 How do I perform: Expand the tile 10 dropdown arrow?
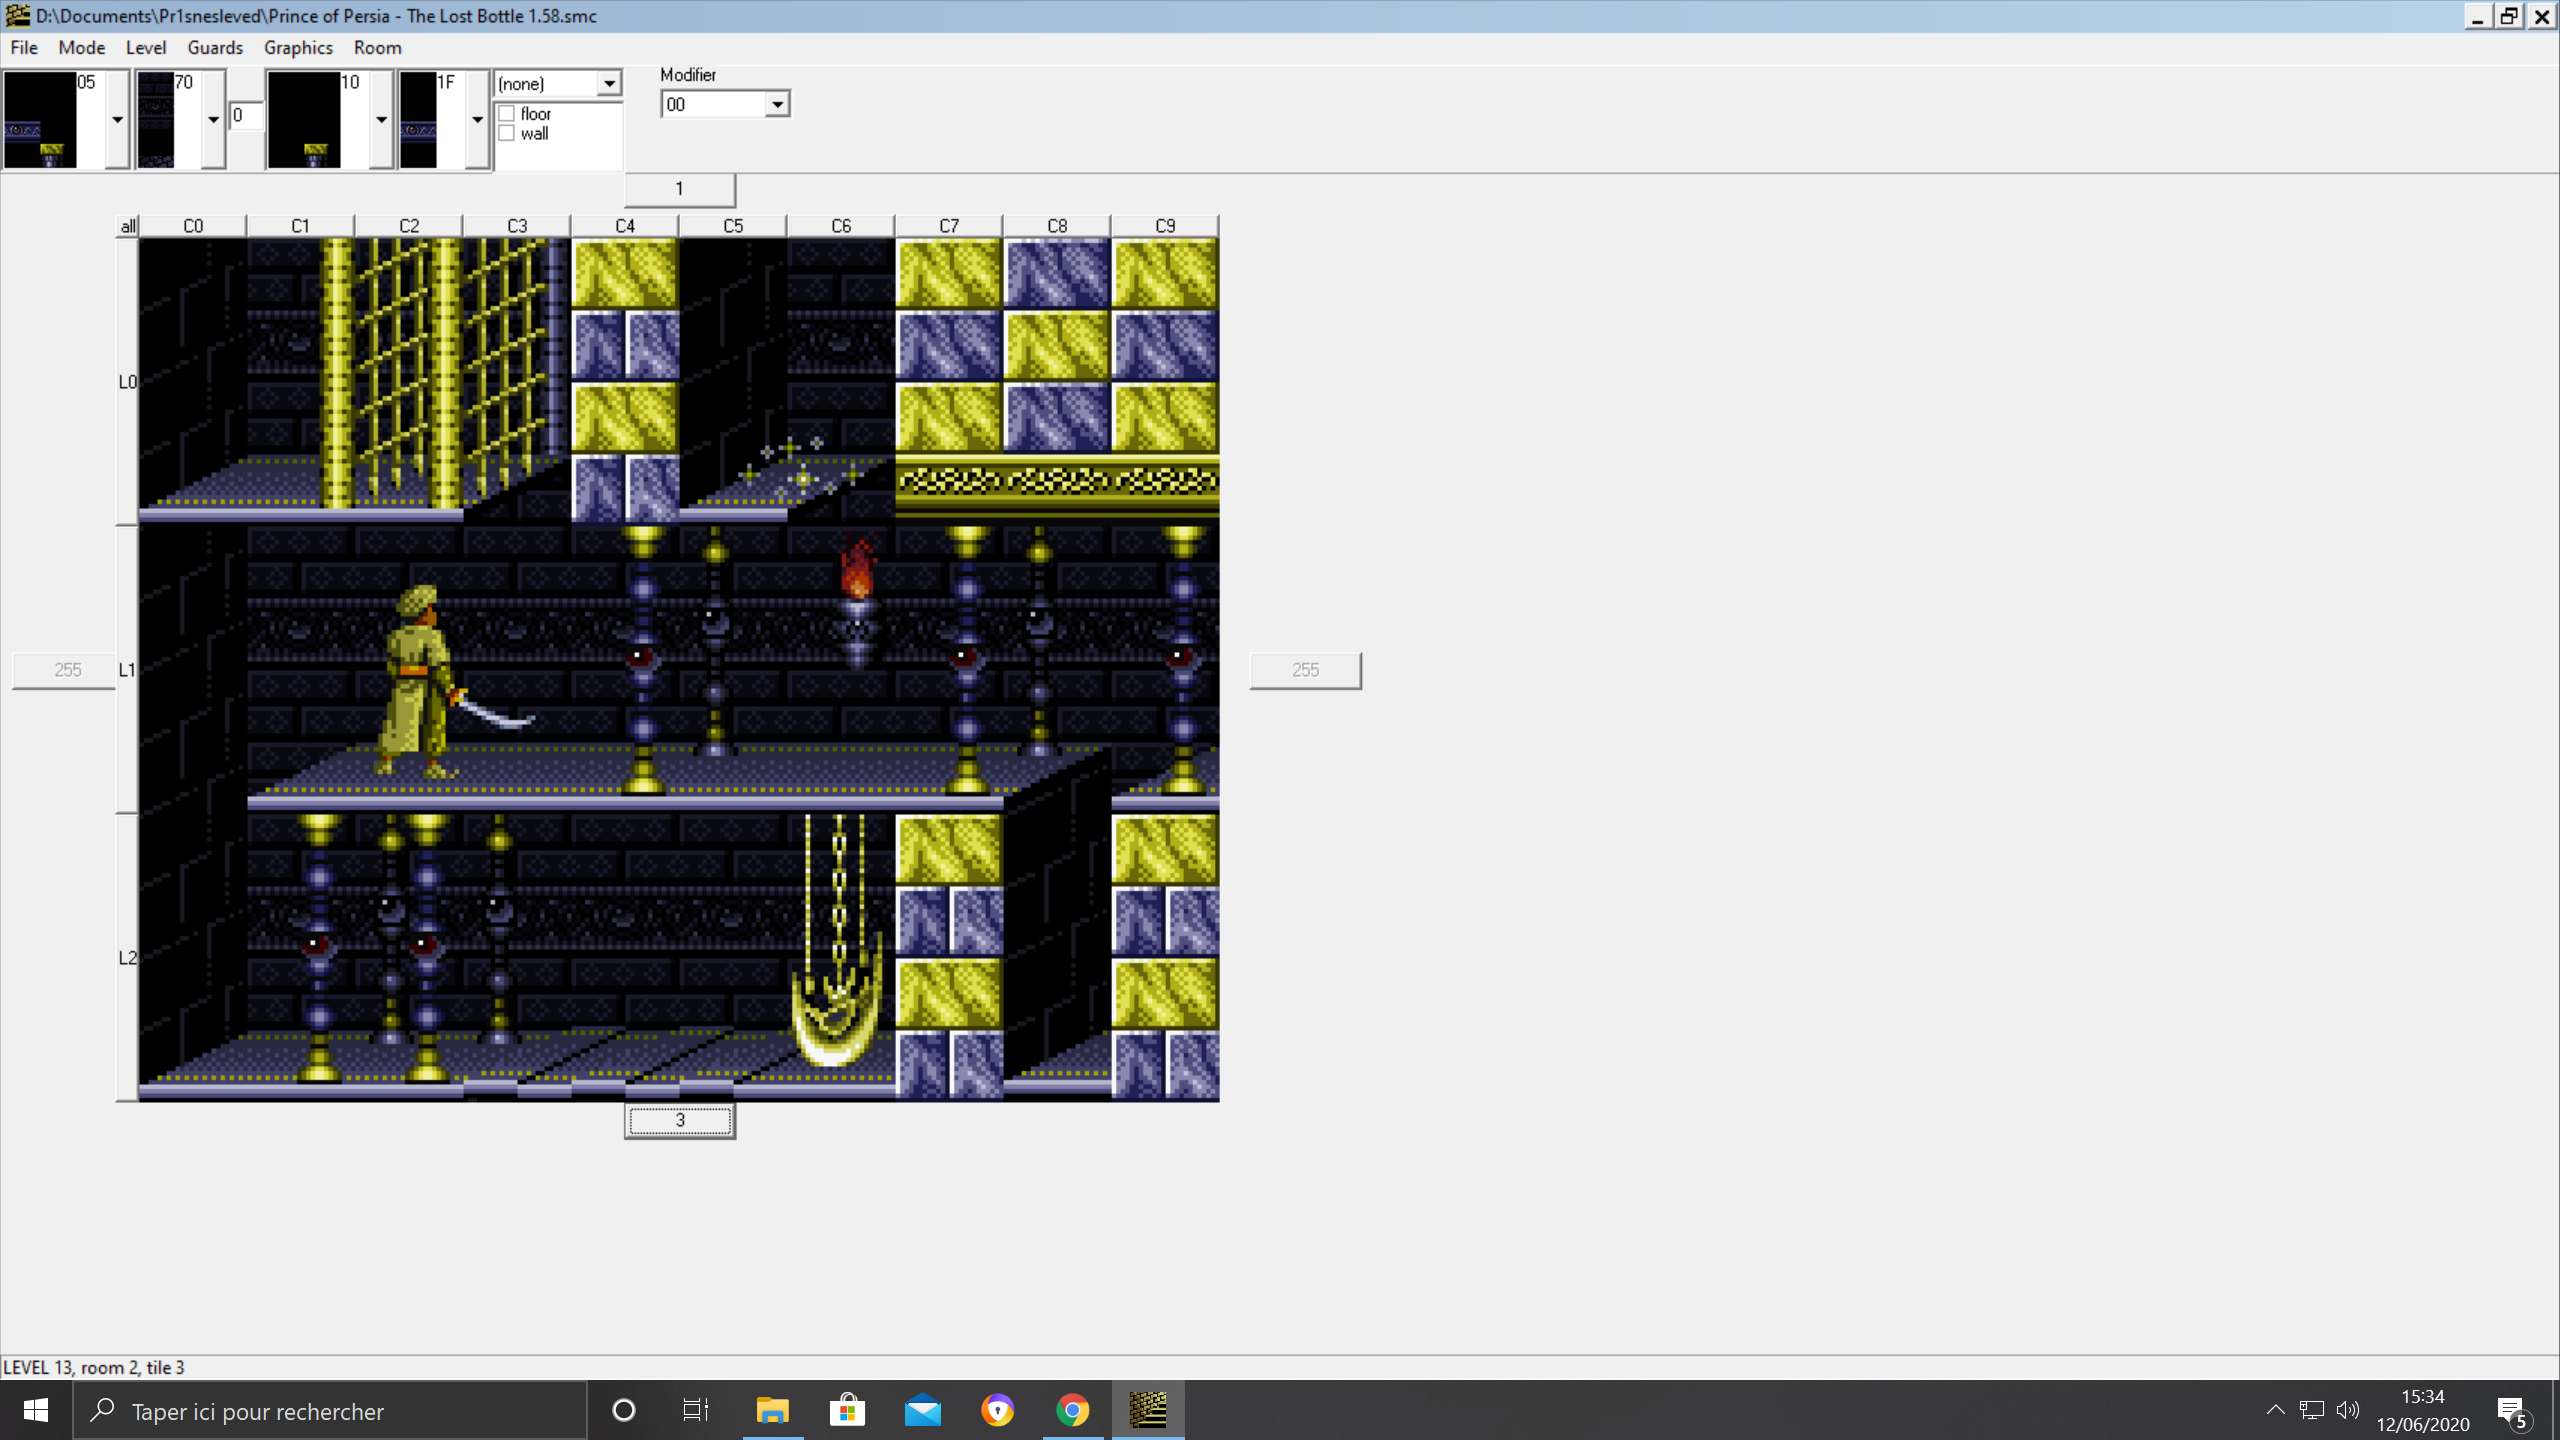(x=381, y=119)
